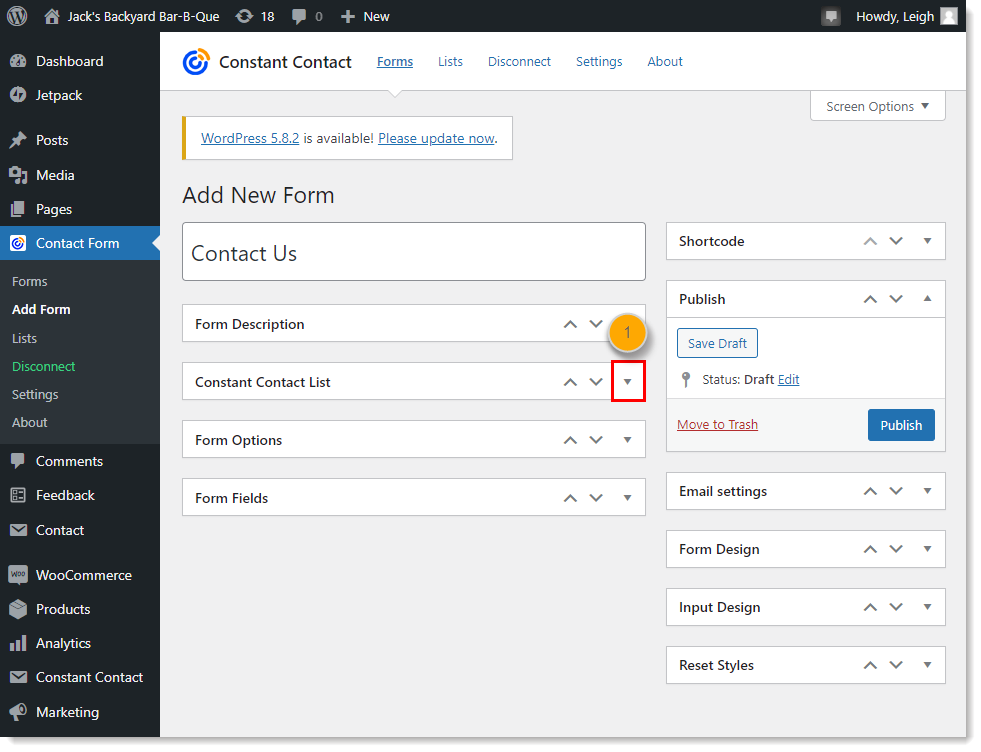
Task: Switch to the Forms tab
Action: [x=395, y=61]
